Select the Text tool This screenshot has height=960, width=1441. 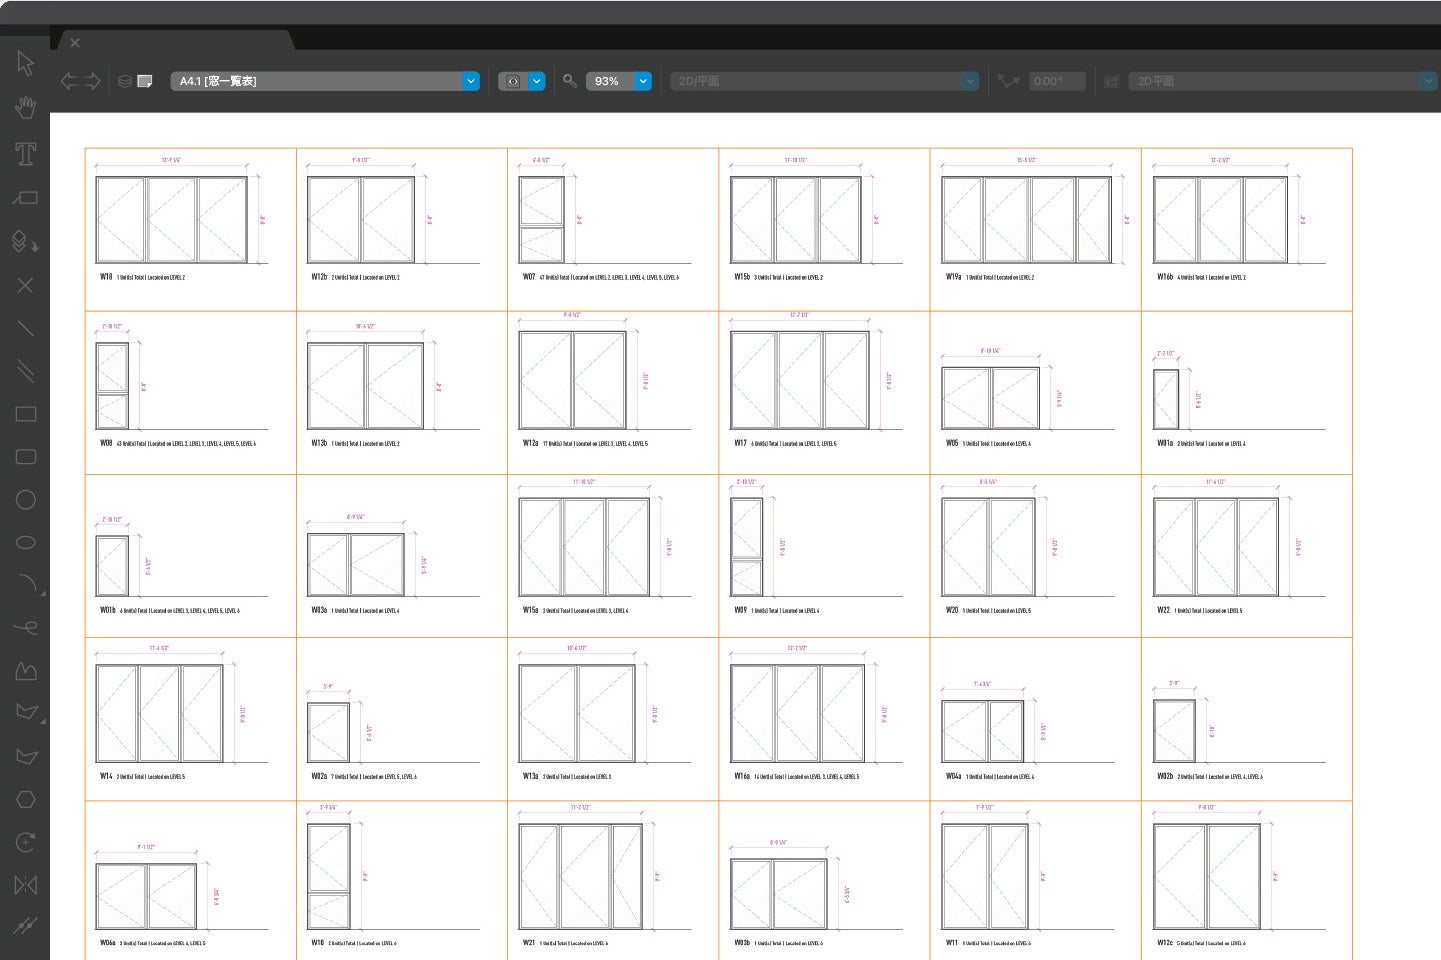pos(26,153)
